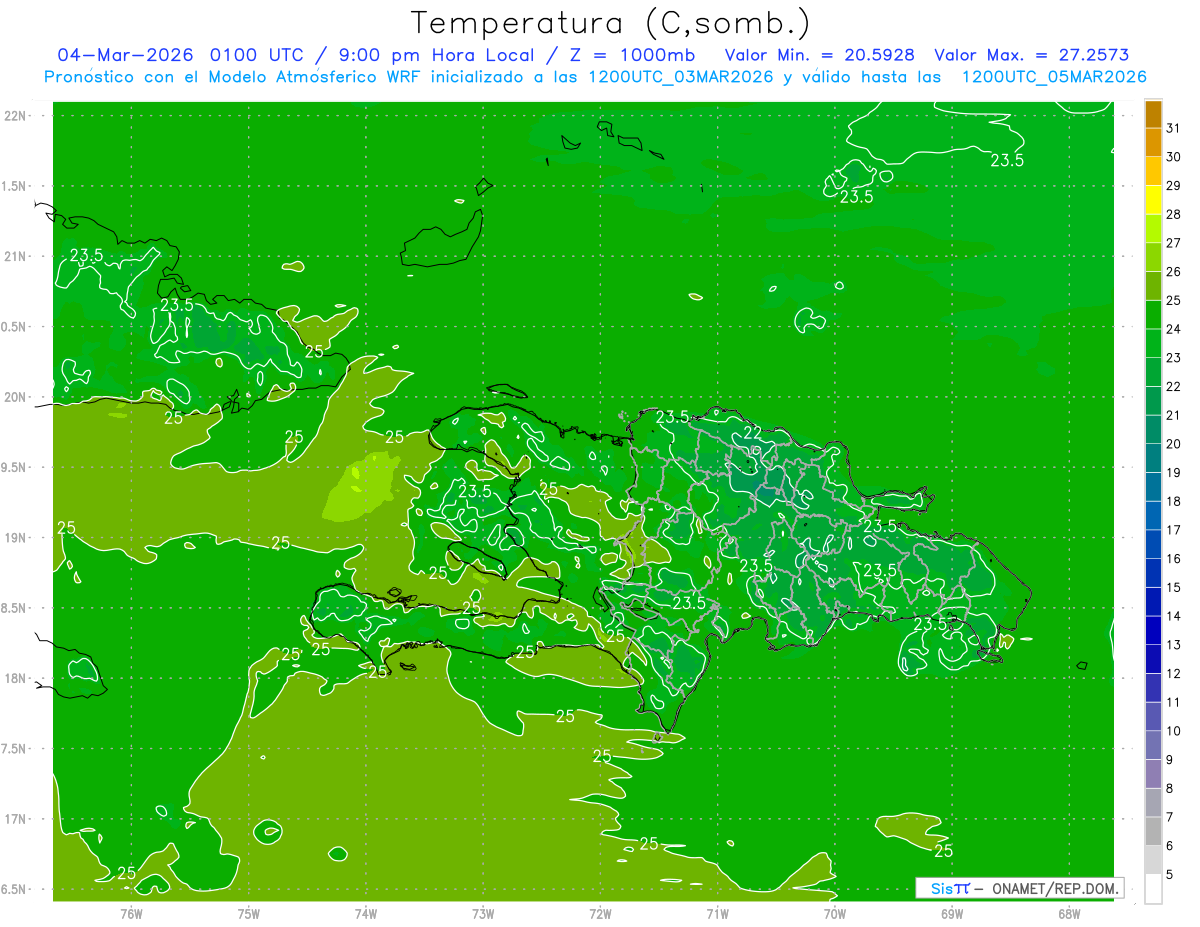Click the "20N" latitude axis label

pyautogui.click(x=16, y=397)
